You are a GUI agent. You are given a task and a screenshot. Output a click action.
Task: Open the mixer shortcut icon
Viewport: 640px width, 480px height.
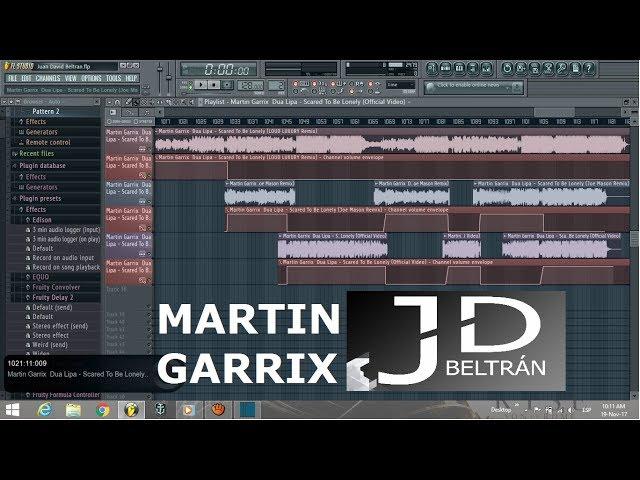tap(486, 68)
